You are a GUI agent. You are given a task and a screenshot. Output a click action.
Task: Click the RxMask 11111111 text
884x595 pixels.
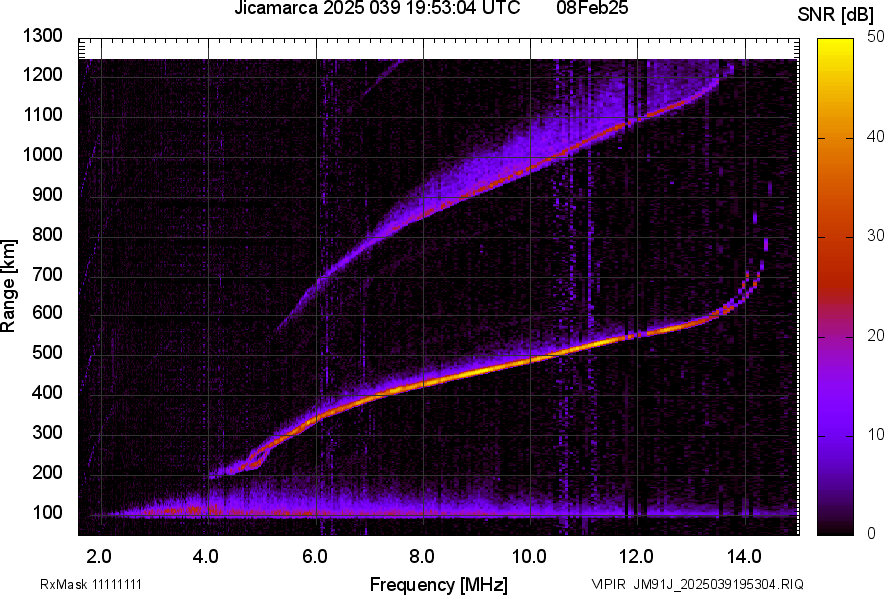[x=91, y=584]
